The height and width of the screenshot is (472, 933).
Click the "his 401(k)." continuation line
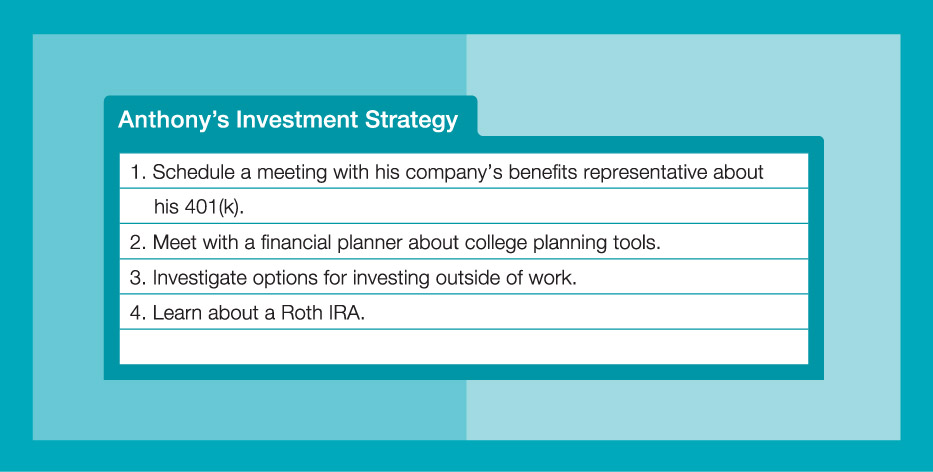point(198,206)
